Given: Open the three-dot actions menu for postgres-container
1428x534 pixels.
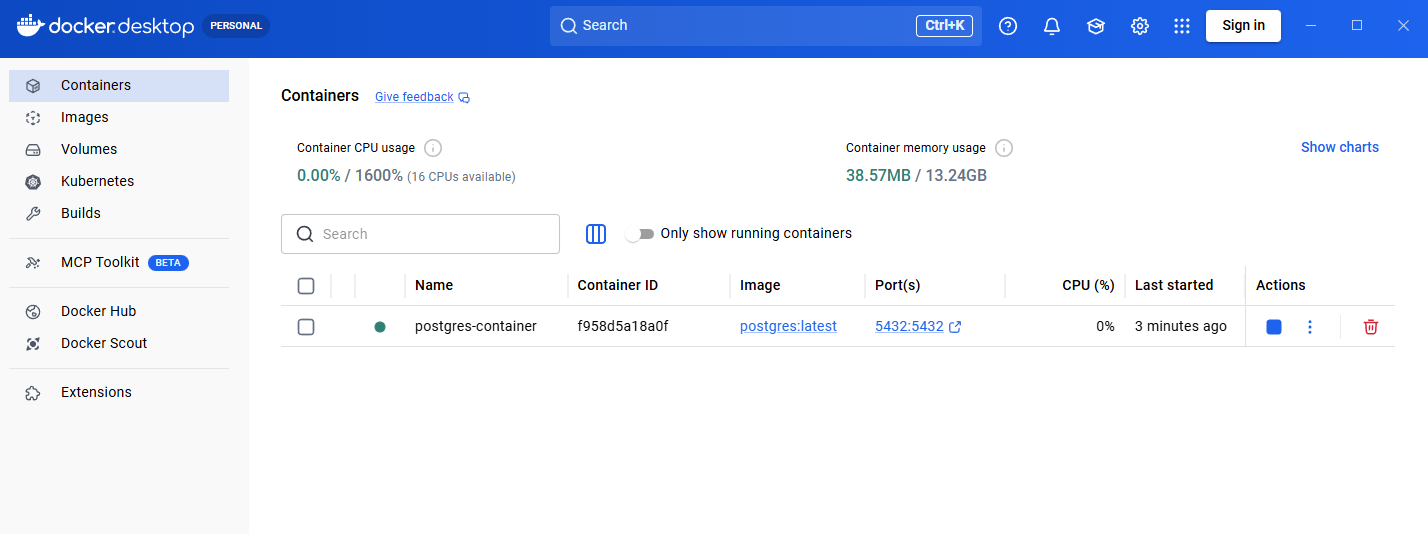Looking at the screenshot, I should pos(1310,327).
